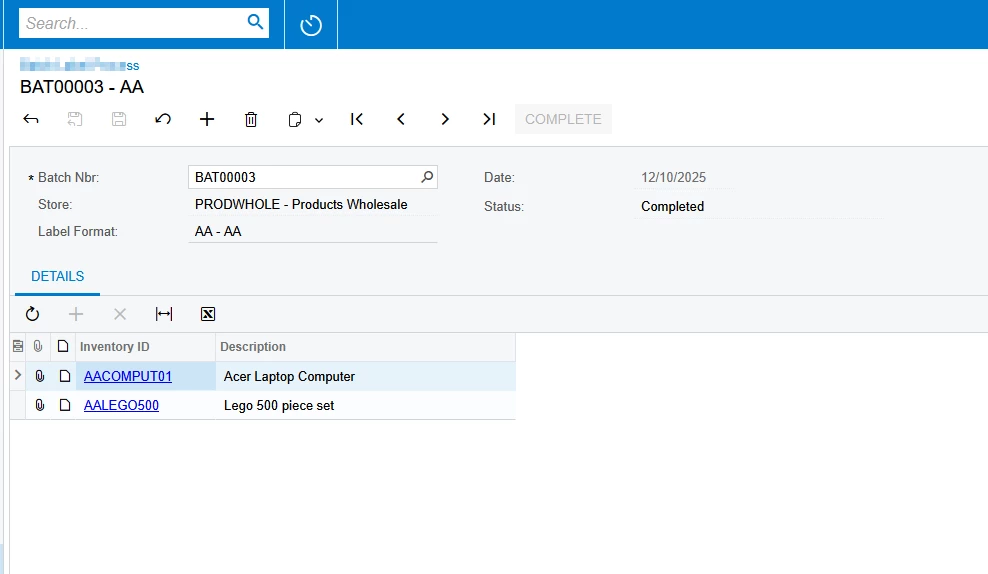Click the blurred breadcrumb link above title
988x574 pixels.
click(x=79, y=65)
